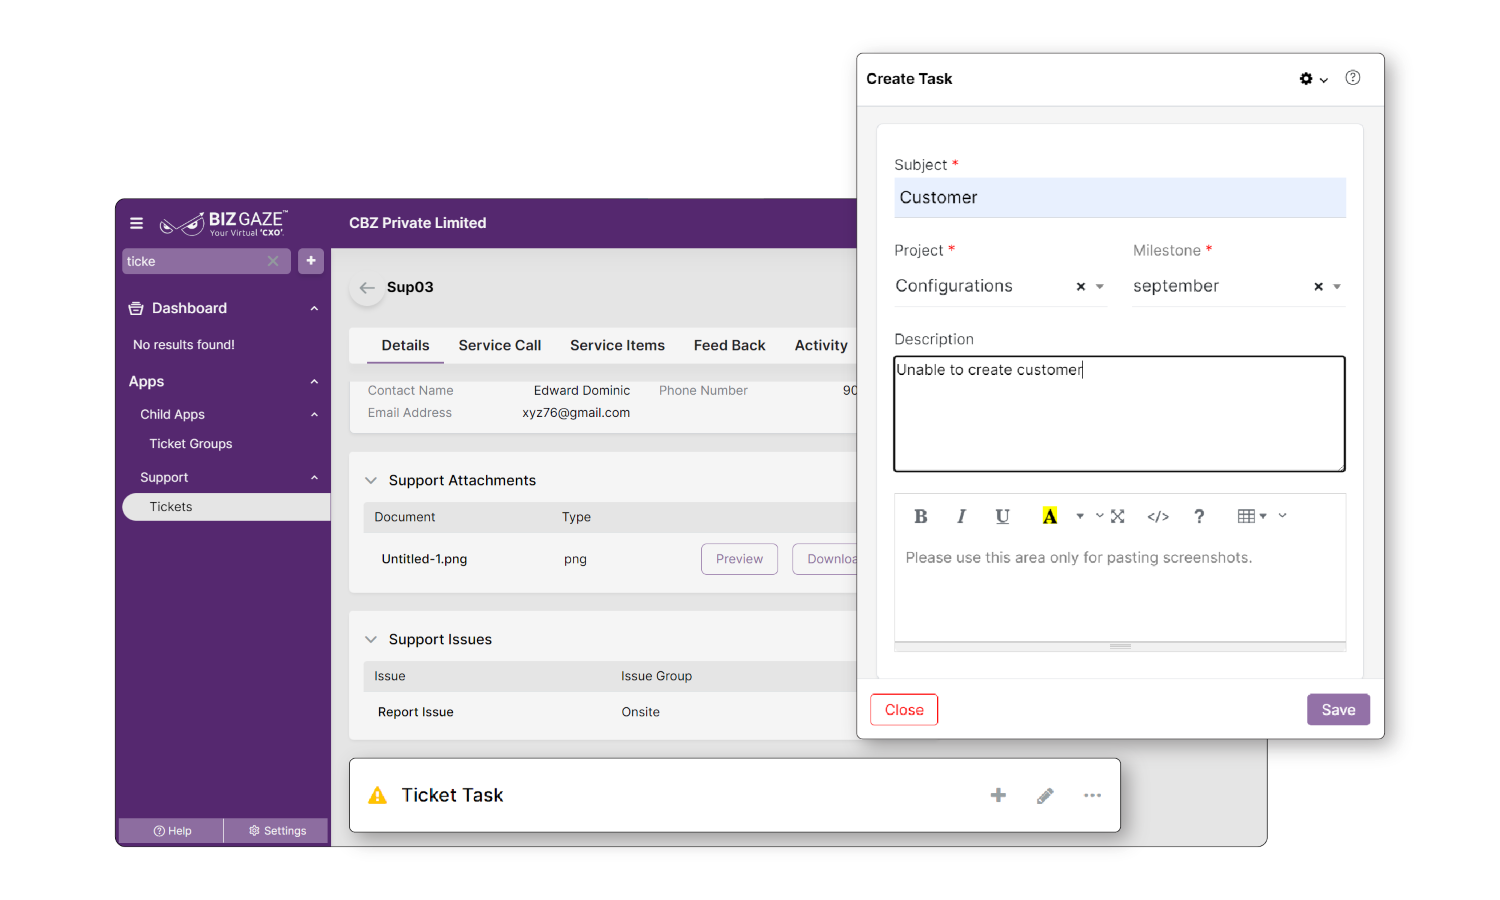Open the Project Configurations dropdown
This screenshot has height=900, width=1500.
pos(1100,287)
